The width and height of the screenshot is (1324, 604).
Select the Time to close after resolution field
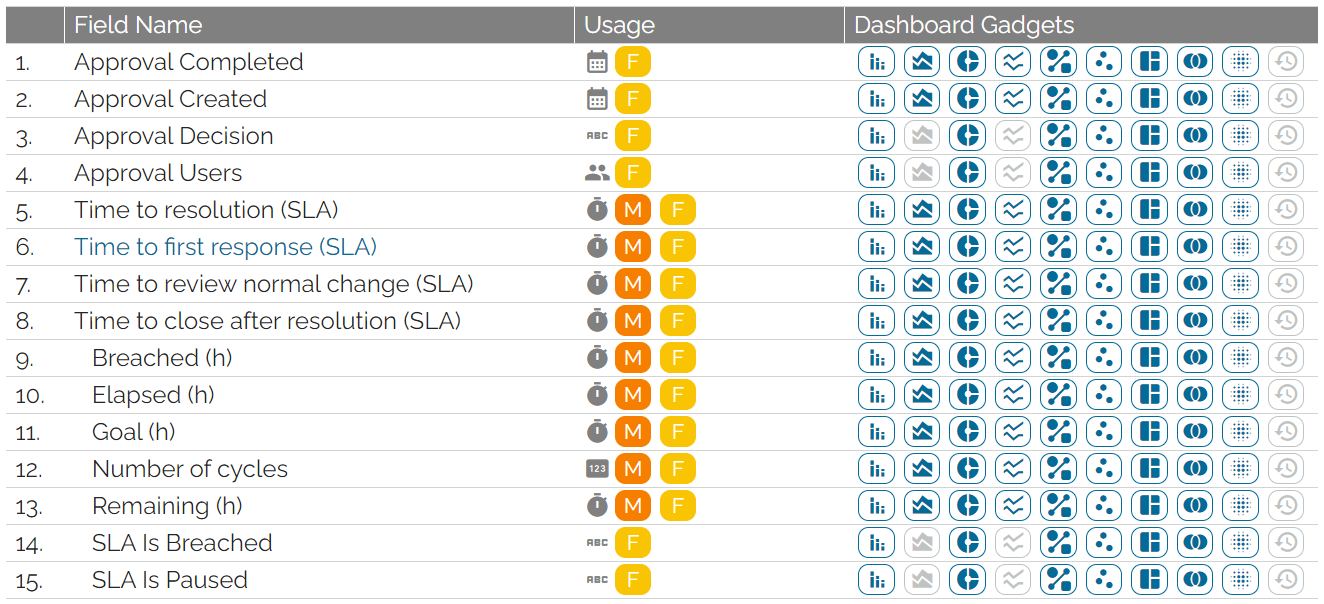pyautogui.click(x=267, y=321)
